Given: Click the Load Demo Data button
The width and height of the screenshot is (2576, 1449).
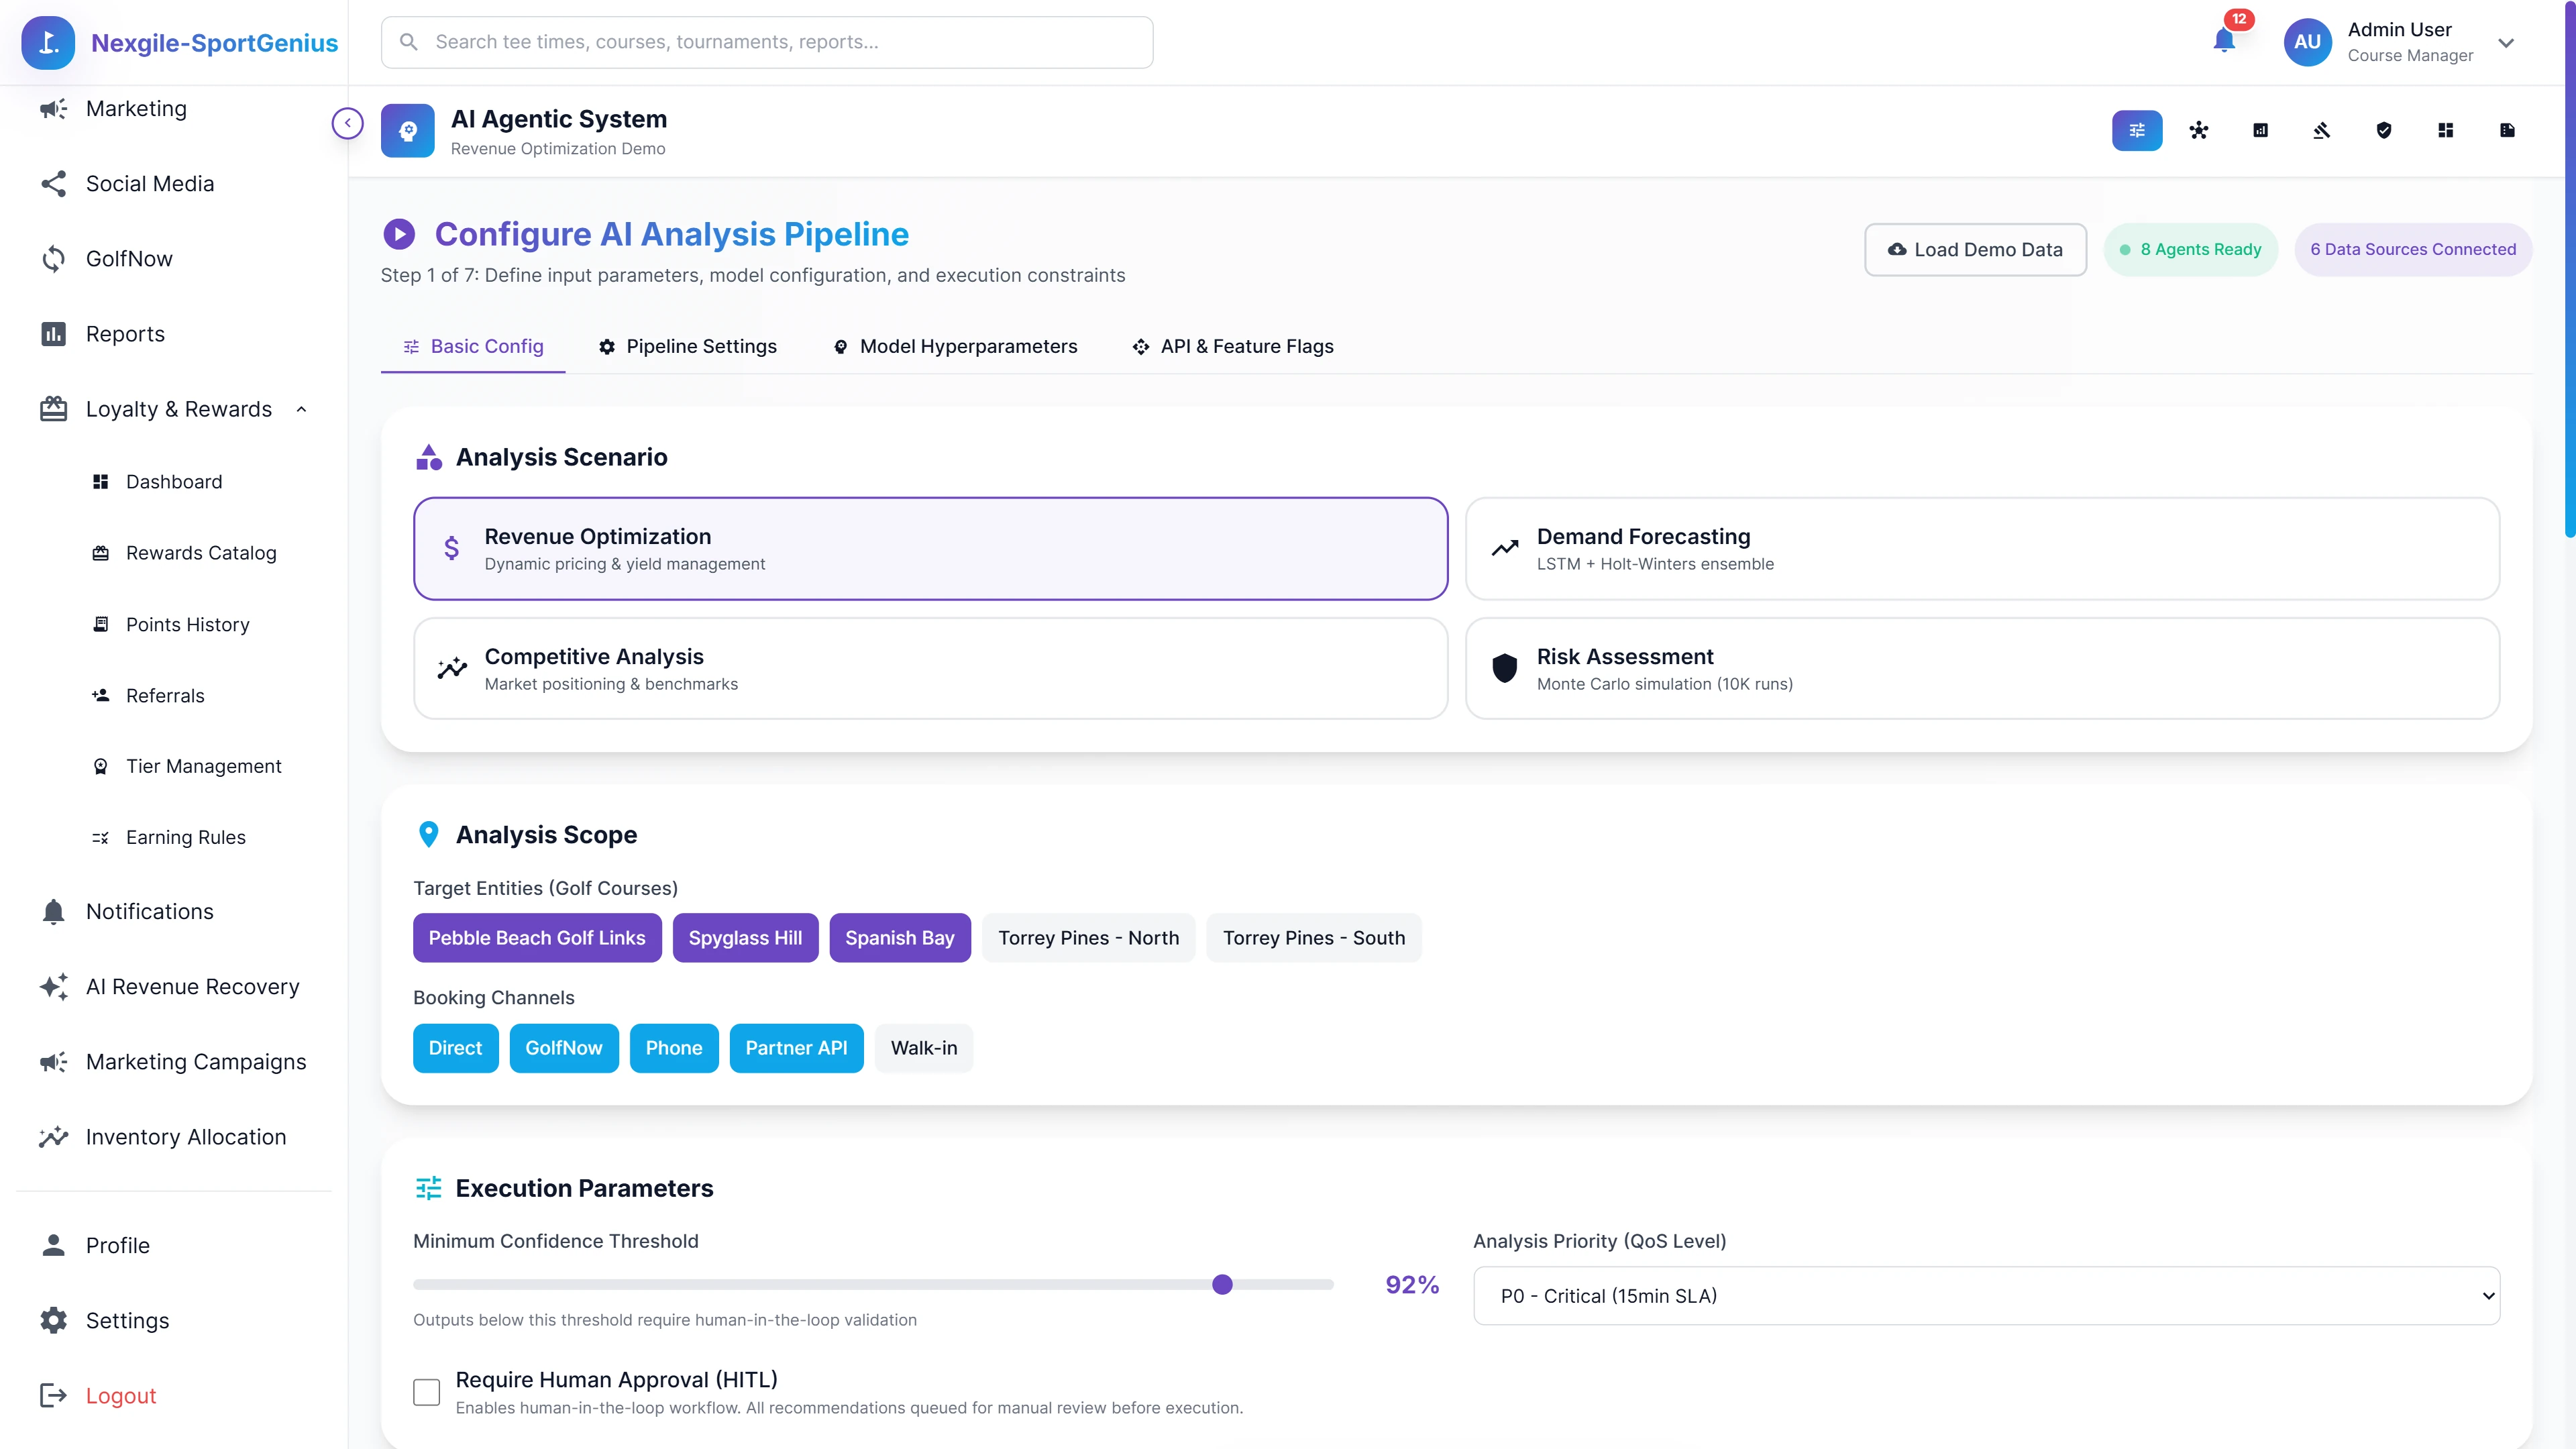Looking at the screenshot, I should [x=1975, y=249].
